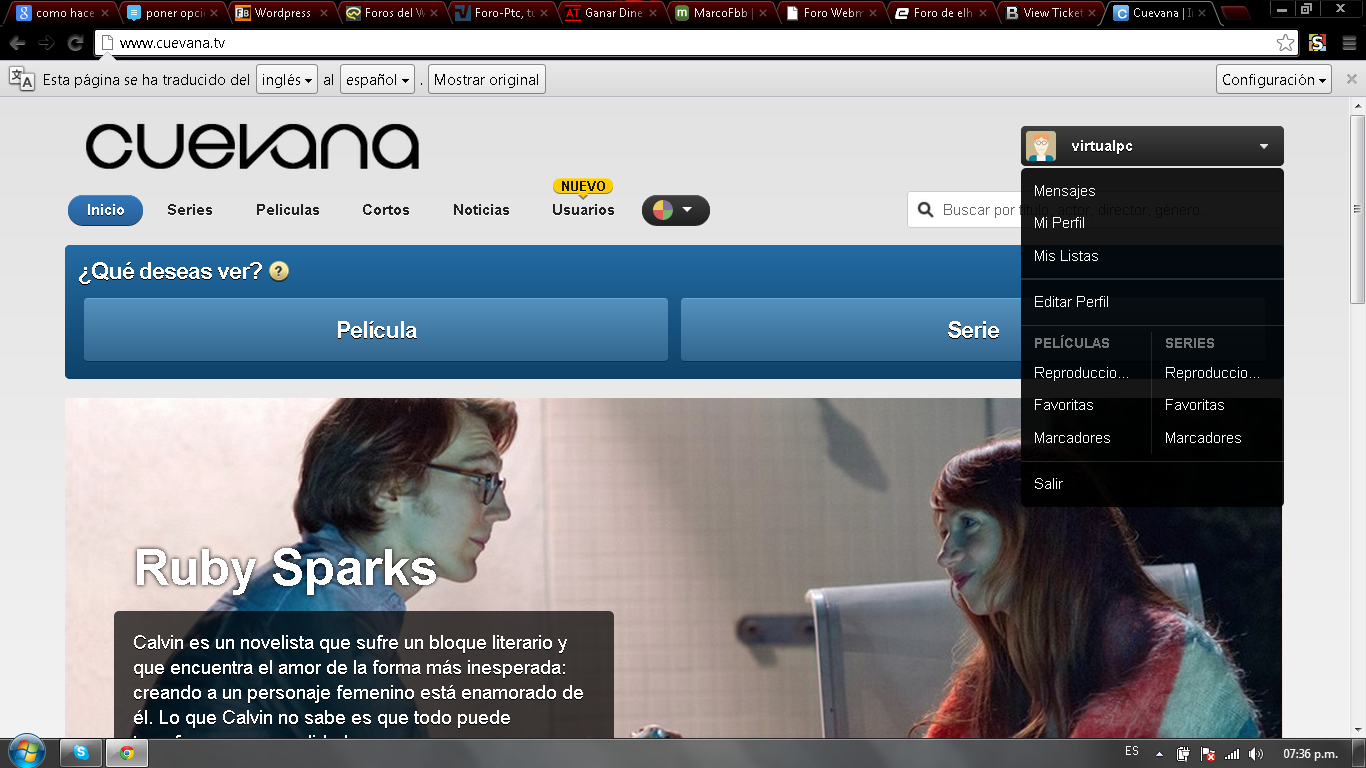Click the volume speaker tray icon
Viewport: 1366px width, 768px height.
(x=1256, y=754)
